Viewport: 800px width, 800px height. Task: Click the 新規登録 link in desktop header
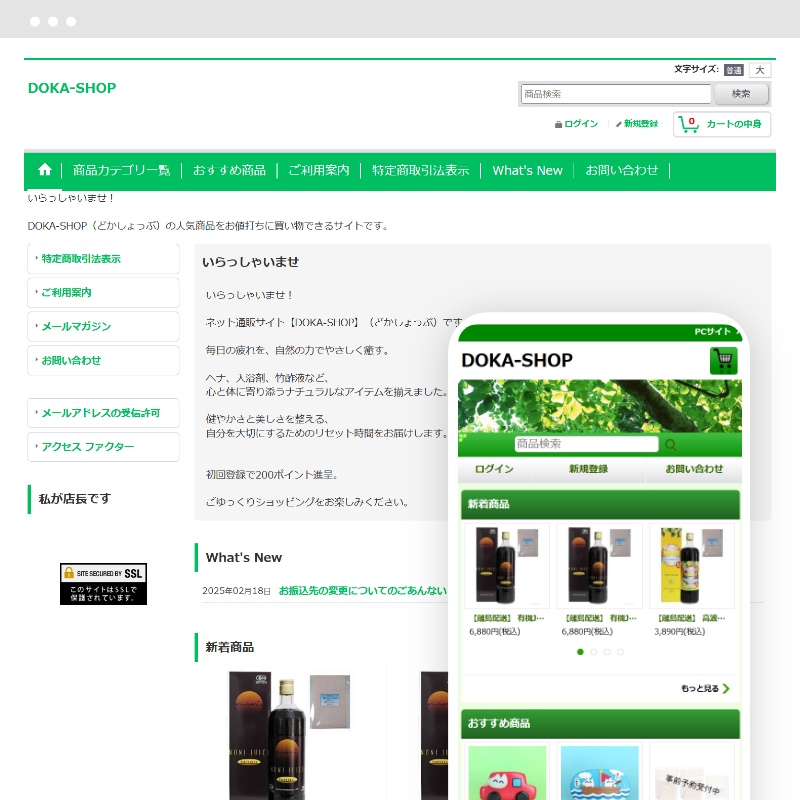tap(641, 124)
